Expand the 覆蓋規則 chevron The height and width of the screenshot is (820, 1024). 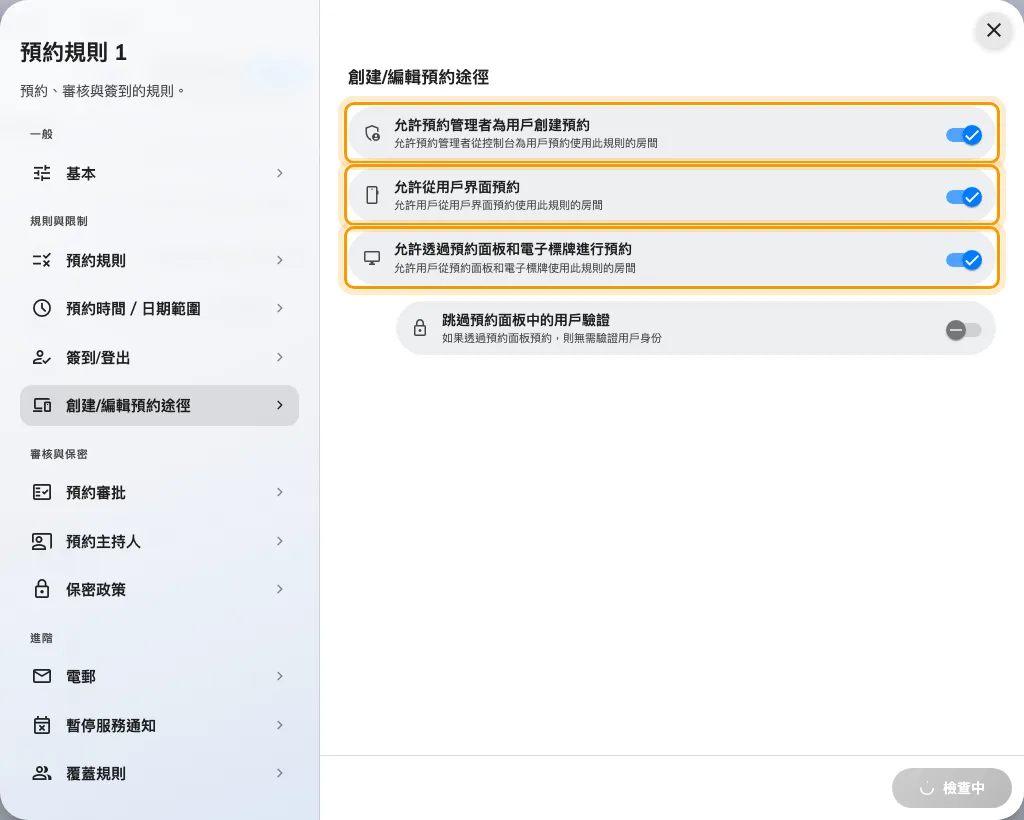(280, 773)
